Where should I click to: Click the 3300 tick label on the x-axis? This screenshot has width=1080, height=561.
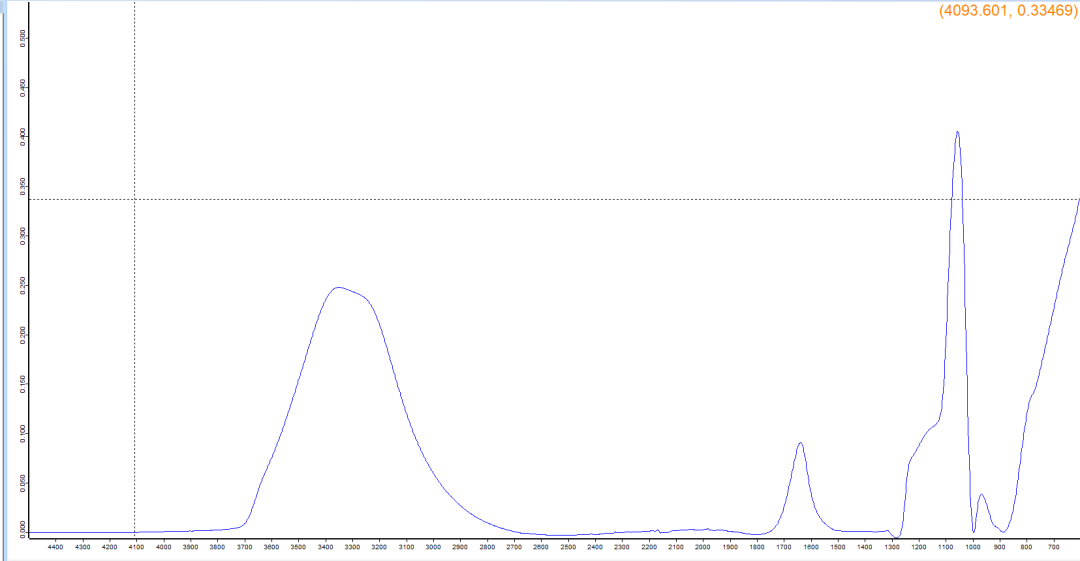click(352, 547)
